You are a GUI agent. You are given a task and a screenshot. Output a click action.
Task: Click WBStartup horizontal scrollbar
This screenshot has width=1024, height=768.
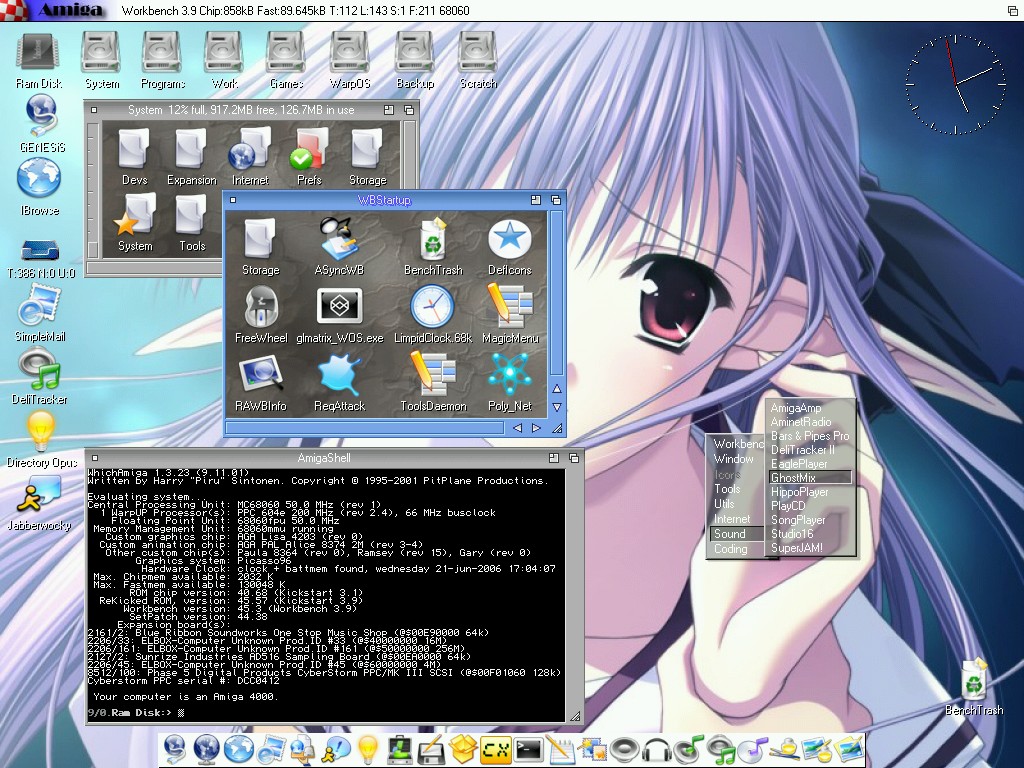[x=365, y=428]
